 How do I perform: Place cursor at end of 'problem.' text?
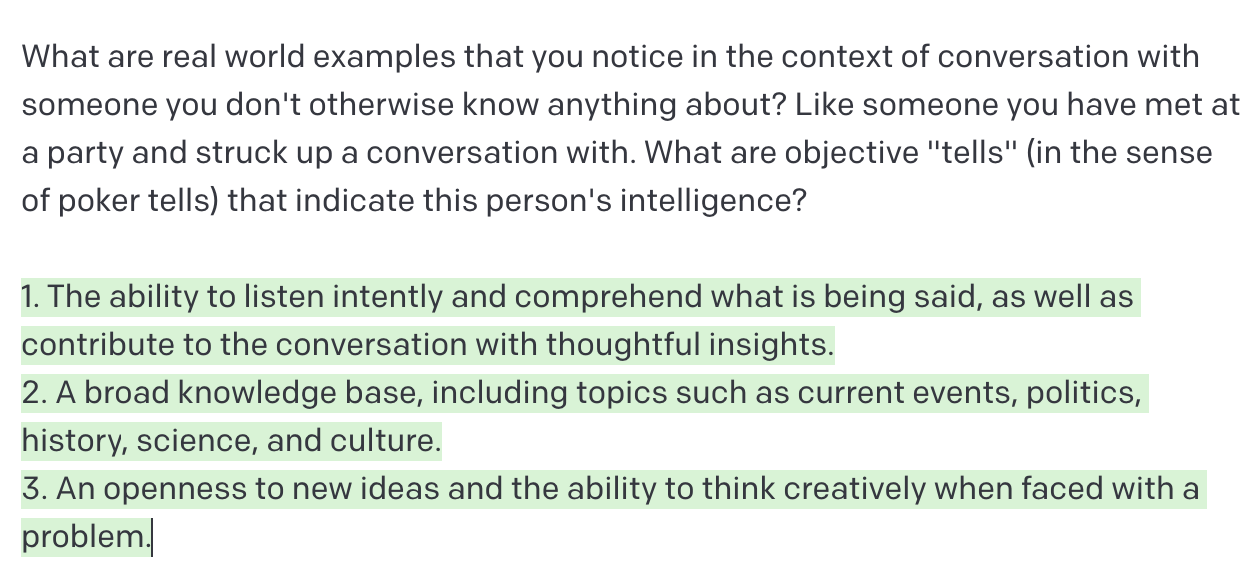pos(151,538)
